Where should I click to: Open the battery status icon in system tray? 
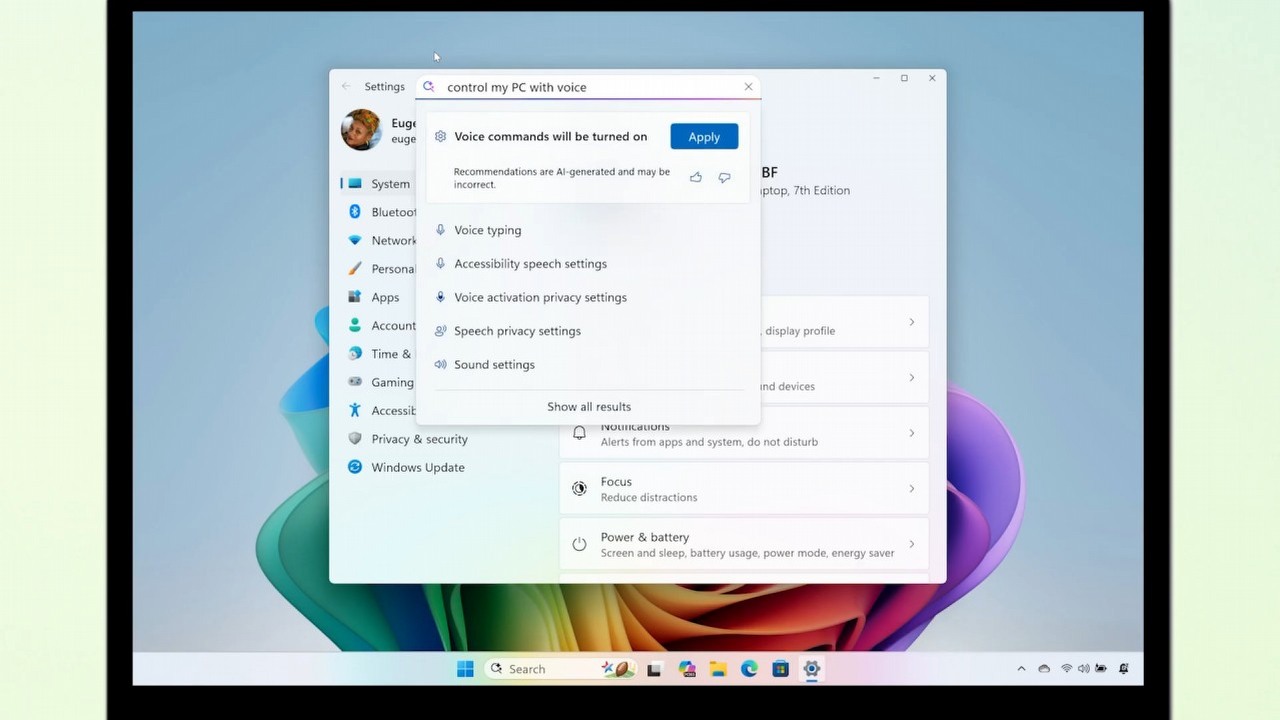1100,669
